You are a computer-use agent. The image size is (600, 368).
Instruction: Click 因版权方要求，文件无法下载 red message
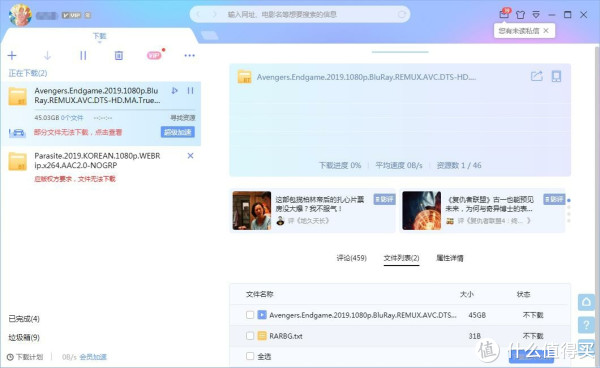click(x=75, y=179)
